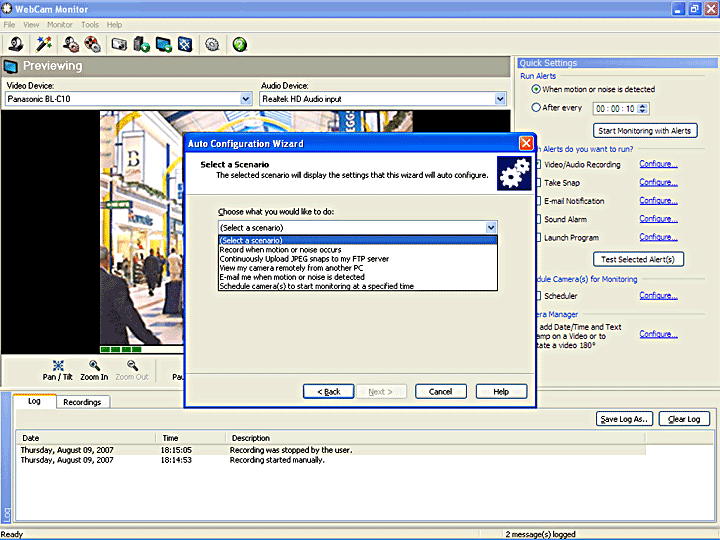The height and width of the screenshot is (540, 720).
Task: Click the wizard's Cancel button
Action: pyautogui.click(x=441, y=392)
